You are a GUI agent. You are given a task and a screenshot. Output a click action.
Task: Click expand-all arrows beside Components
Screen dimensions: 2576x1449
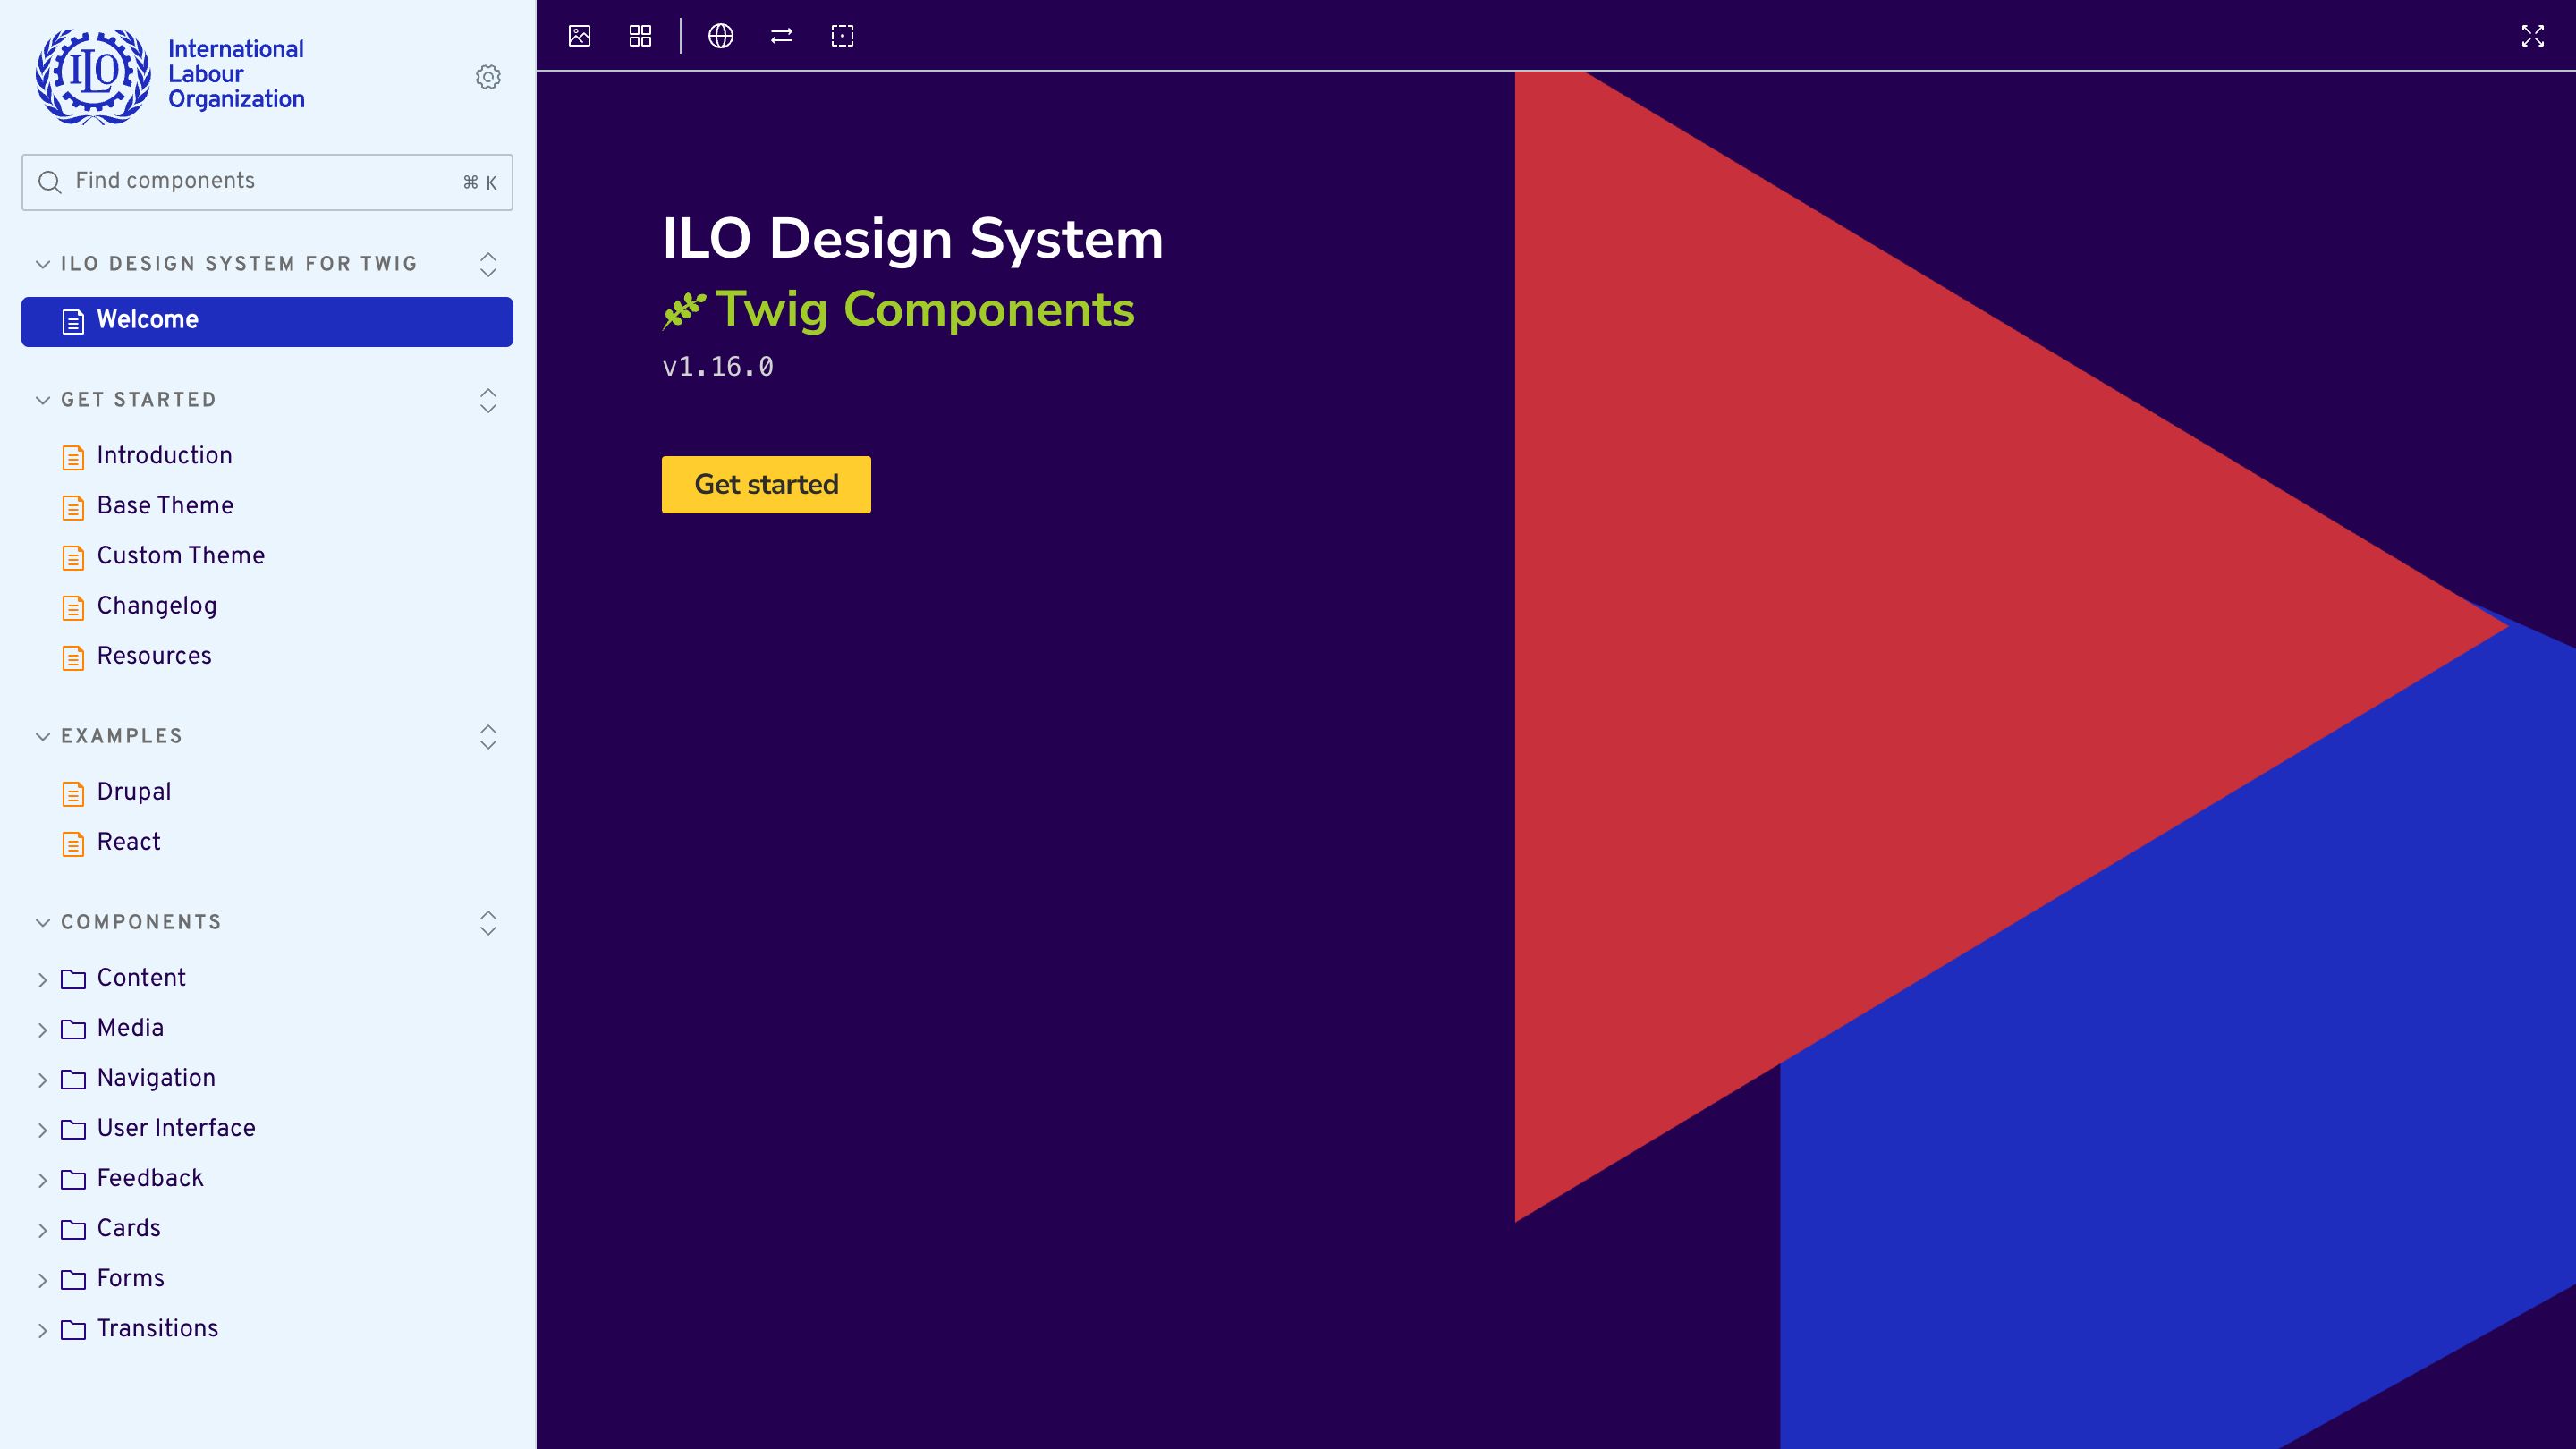pyautogui.click(x=488, y=922)
